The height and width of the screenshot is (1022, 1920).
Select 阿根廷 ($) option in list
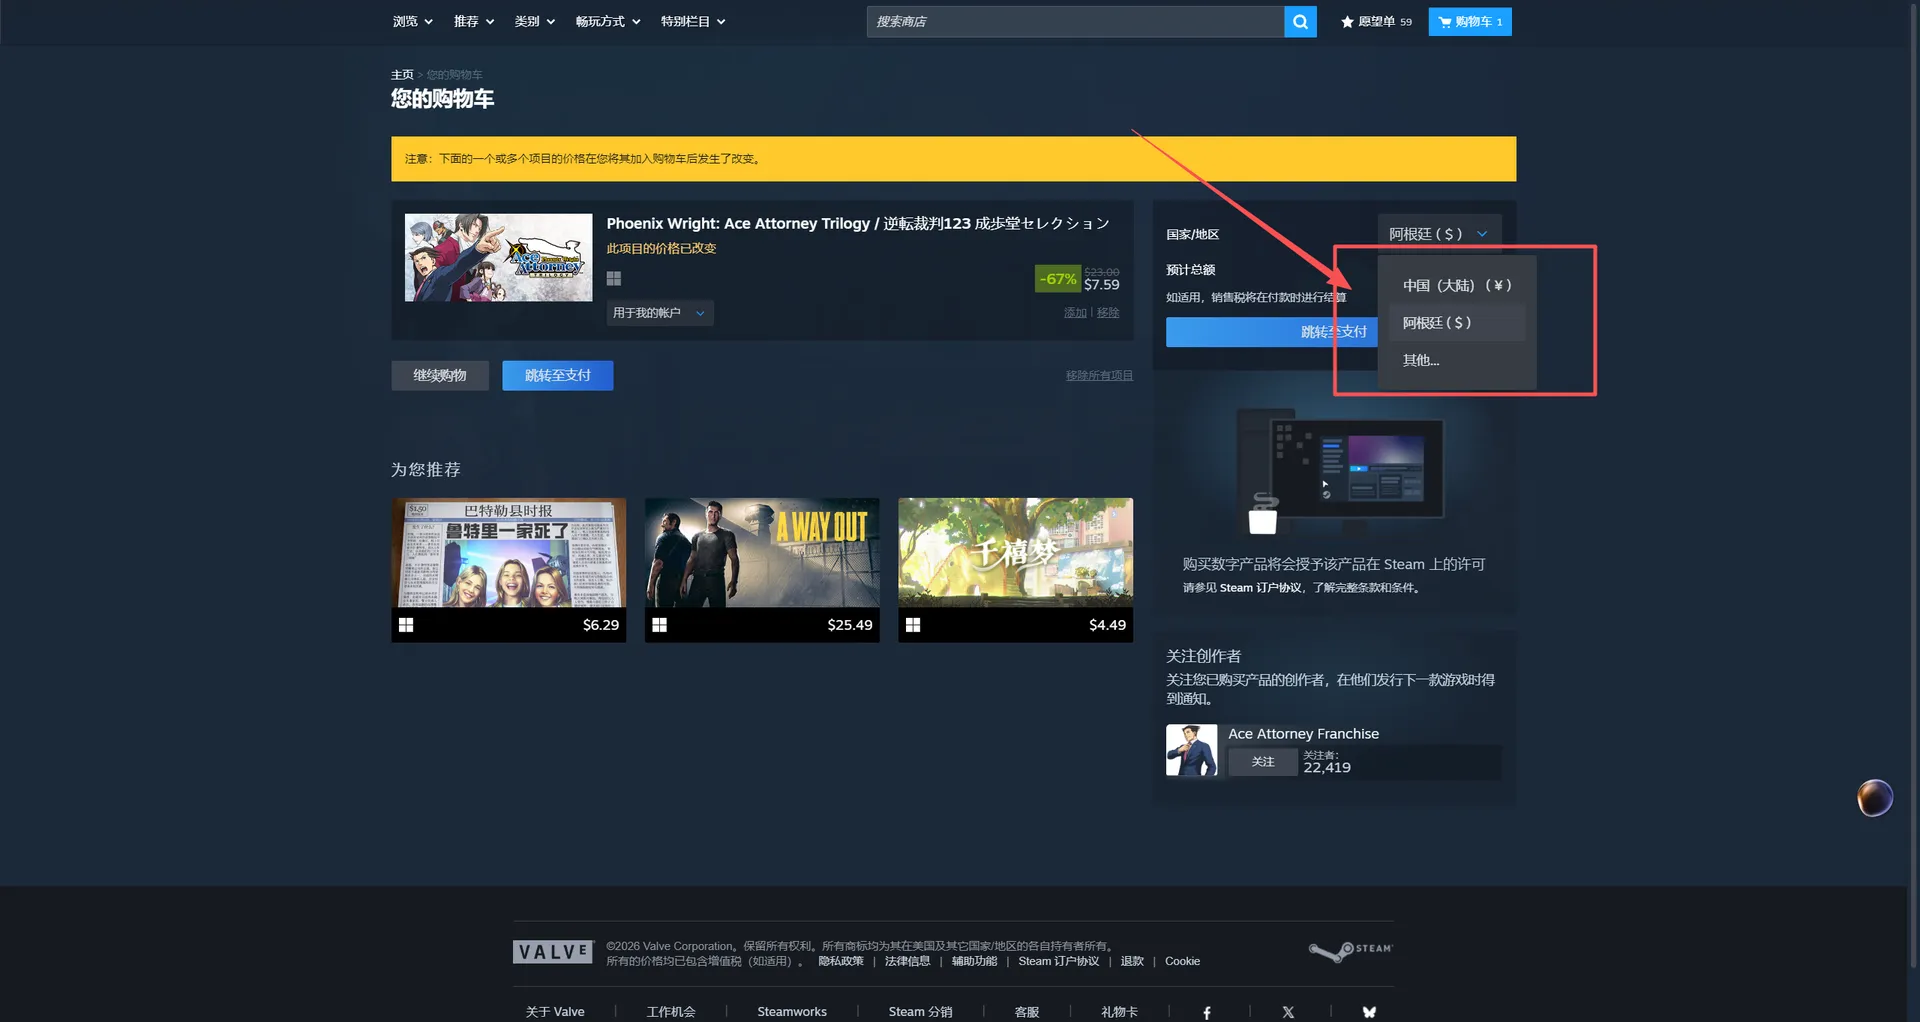click(x=1457, y=323)
